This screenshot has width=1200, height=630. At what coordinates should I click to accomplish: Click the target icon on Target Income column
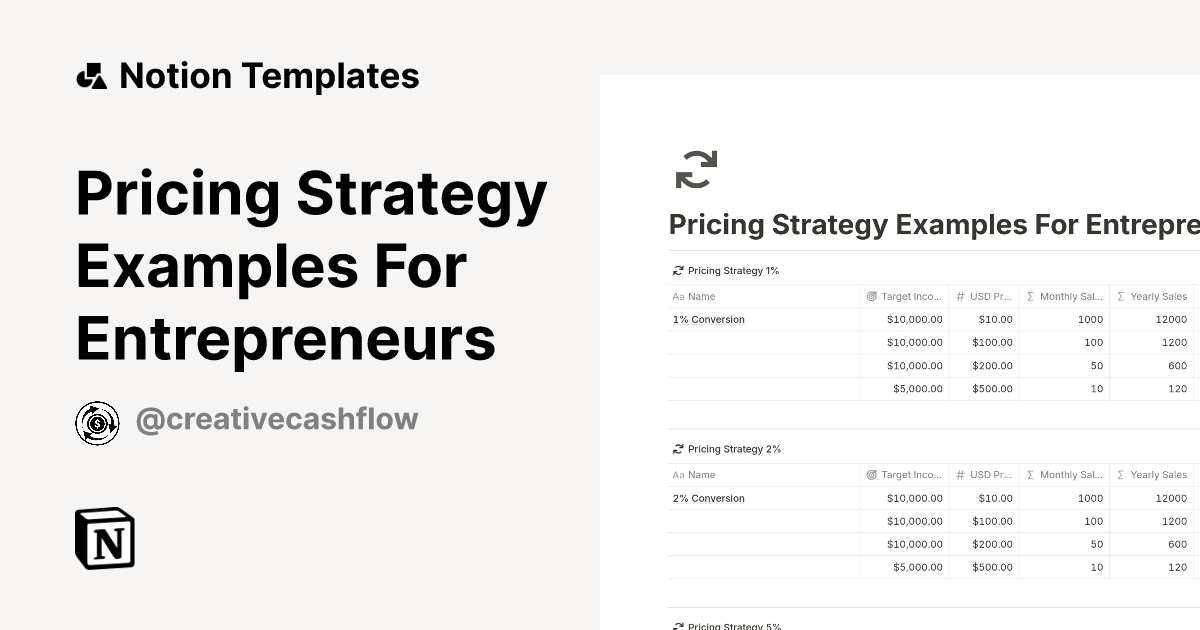tap(872, 296)
